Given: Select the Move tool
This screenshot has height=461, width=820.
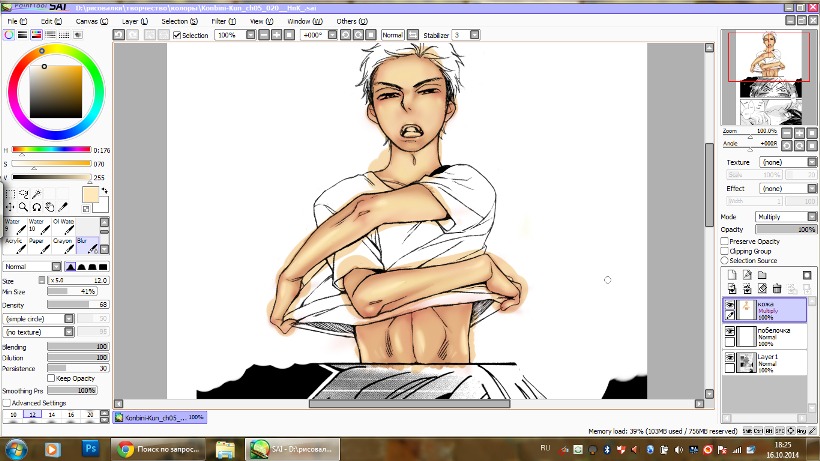Looking at the screenshot, I should pyautogui.click(x=10, y=207).
